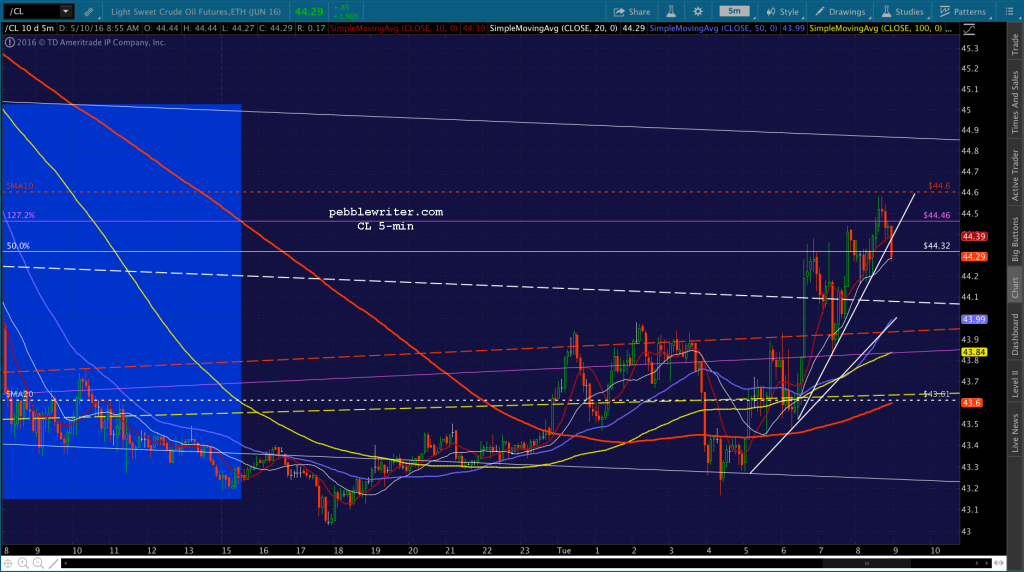Screen dimensions: 1024x572
Task: Click the white SimpleMovingAvg (CLOSE, 20, 0) label
Action: [554, 29]
